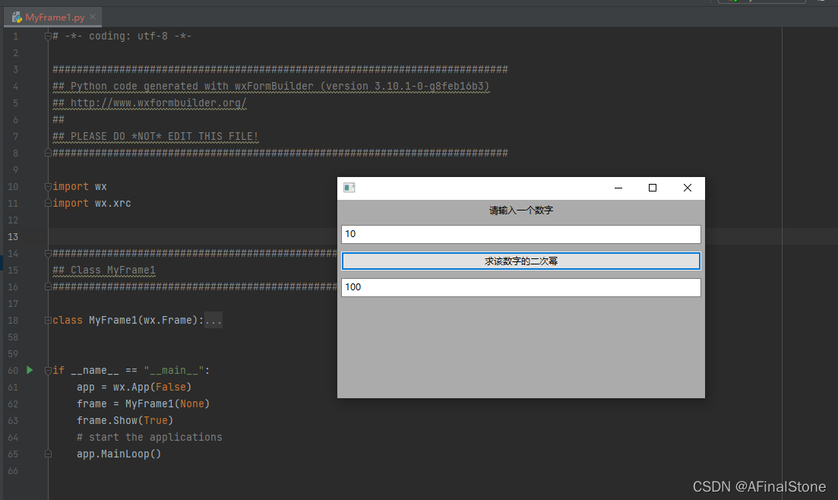The image size is (838, 500).
Task: Click the input field containing 10
Action: 521,234
